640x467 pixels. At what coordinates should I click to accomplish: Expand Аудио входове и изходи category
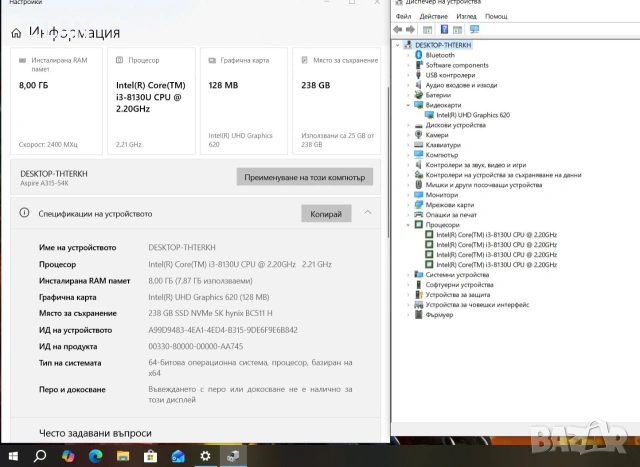point(408,85)
